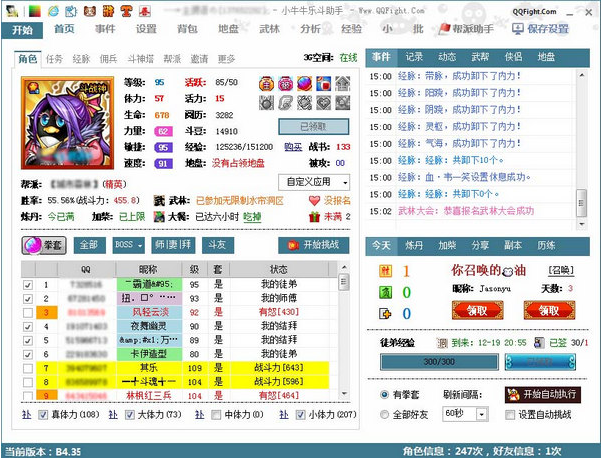Image resolution: width=602 pixels, height=458 pixels.
Task: Open the 副本 tab
Action: (513, 245)
